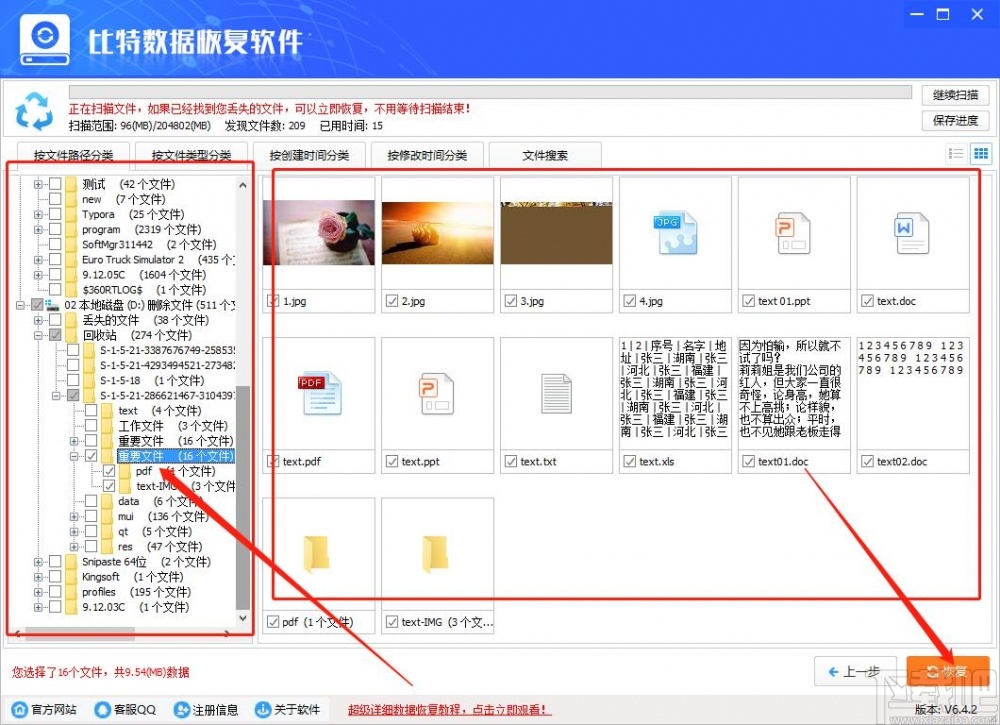Click the recovery software logo
The height and width of the screenshot is (725, 1000).
coord(43,38)
